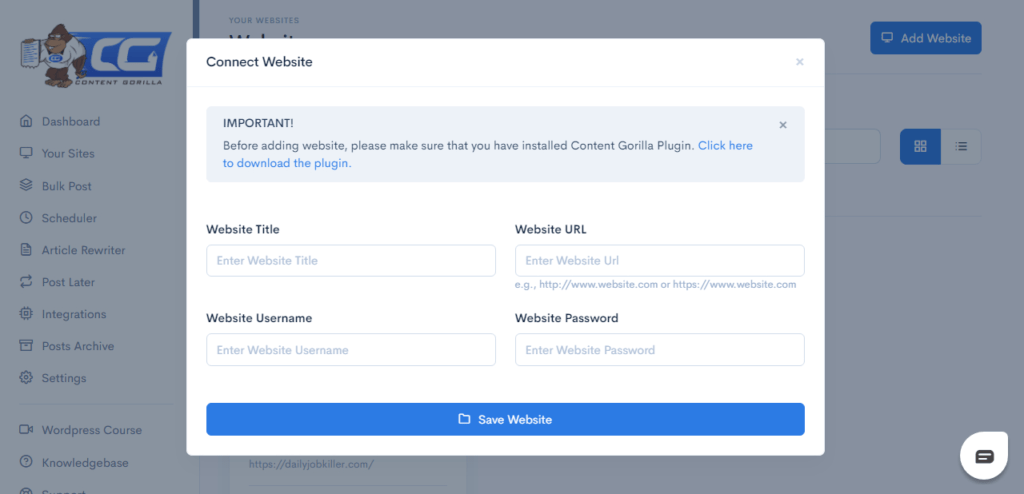The width and height of the screenshot is (1024, 494).
Task: Click the Posts Archive box icon
Action: tap(26, 346)
